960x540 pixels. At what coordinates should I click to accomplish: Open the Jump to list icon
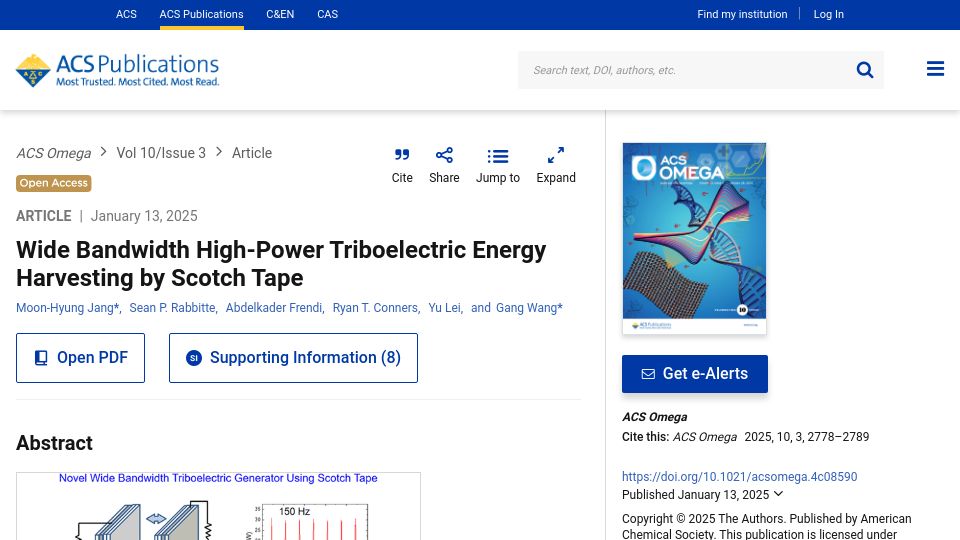(x=498, y=157)
